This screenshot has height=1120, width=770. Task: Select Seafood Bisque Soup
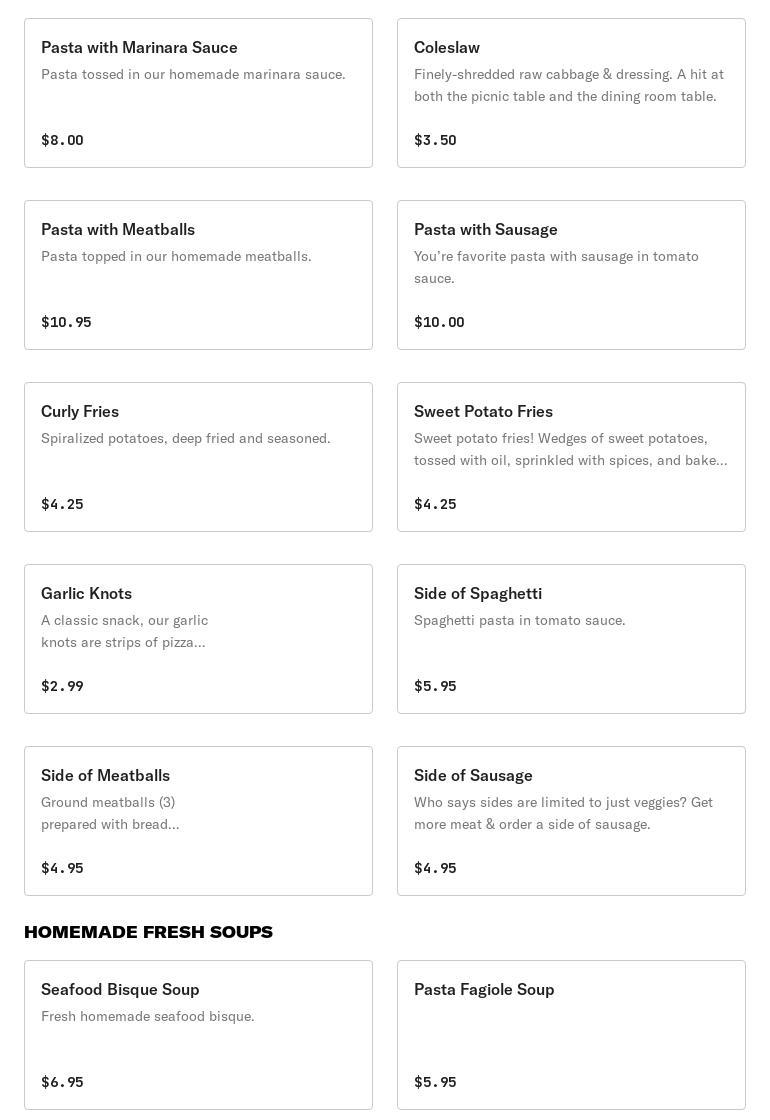click(x=198, y=1035)
